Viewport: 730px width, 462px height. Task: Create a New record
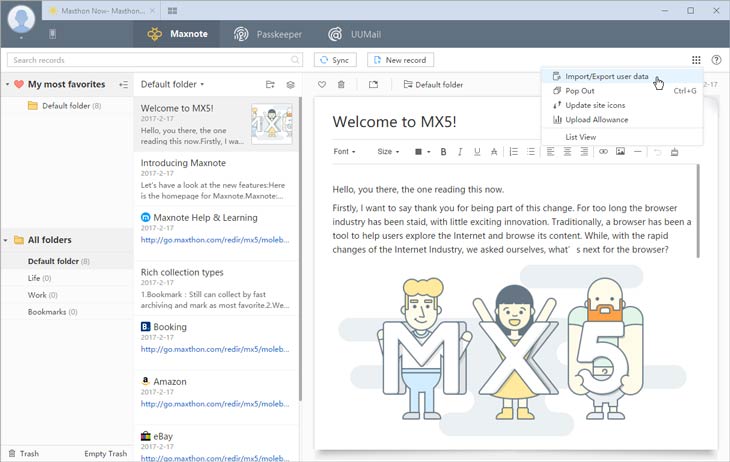pos(400,60)
